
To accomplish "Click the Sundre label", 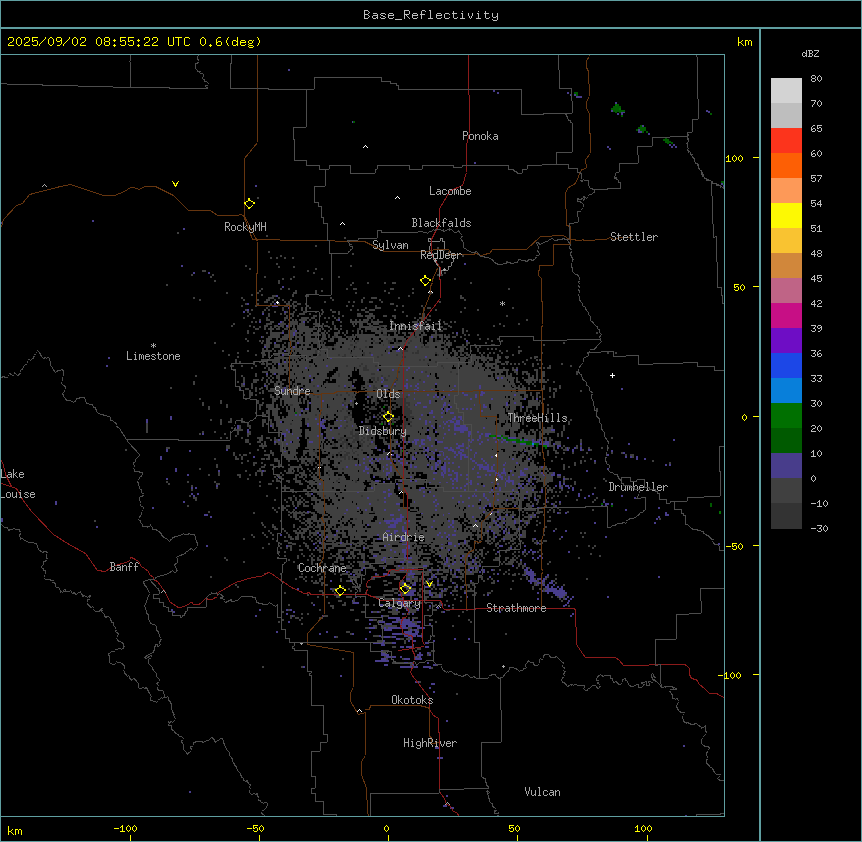I will 292,391.
